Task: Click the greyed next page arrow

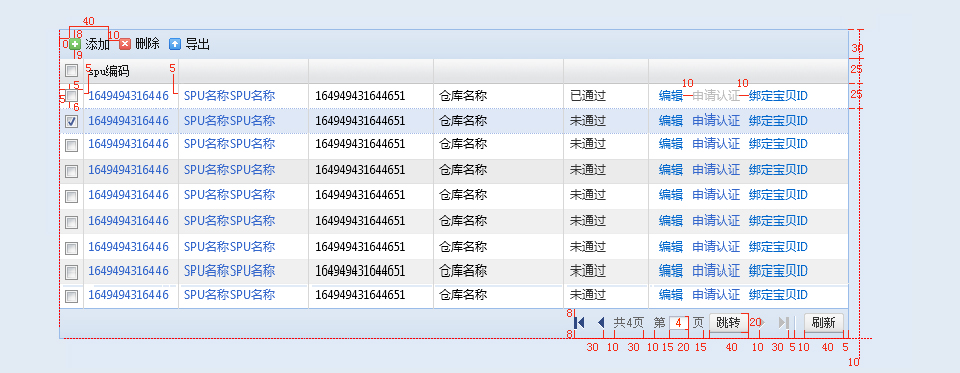Action: point(762,323)
